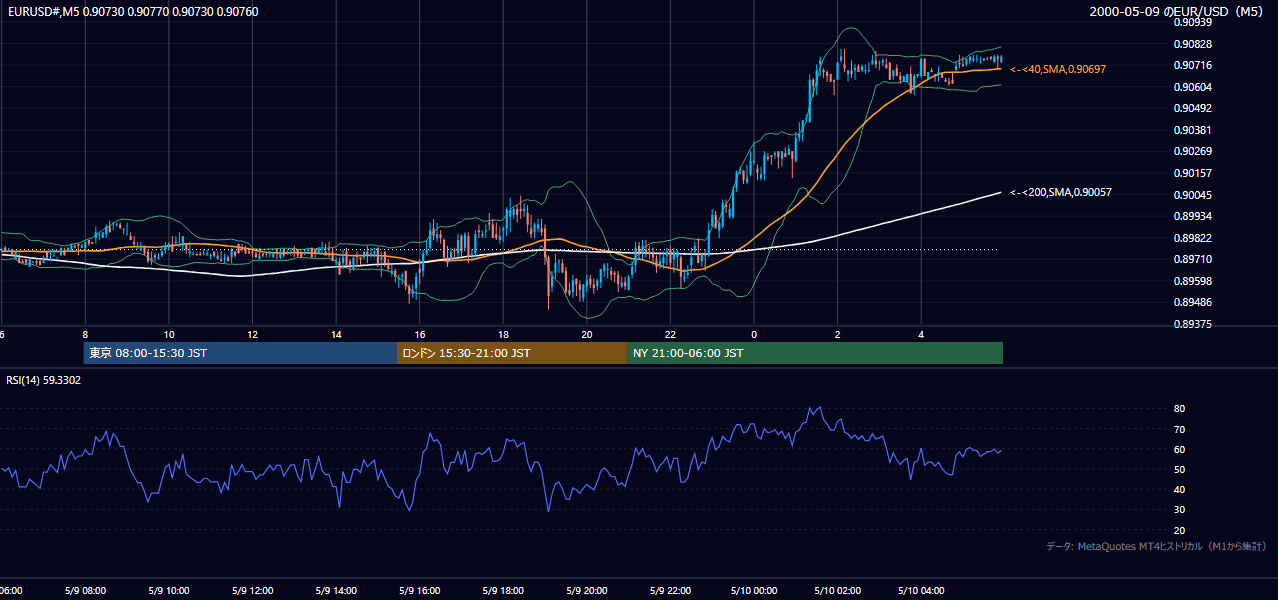Click the 5/9 22:00 bottom time label

pos(669,590)
